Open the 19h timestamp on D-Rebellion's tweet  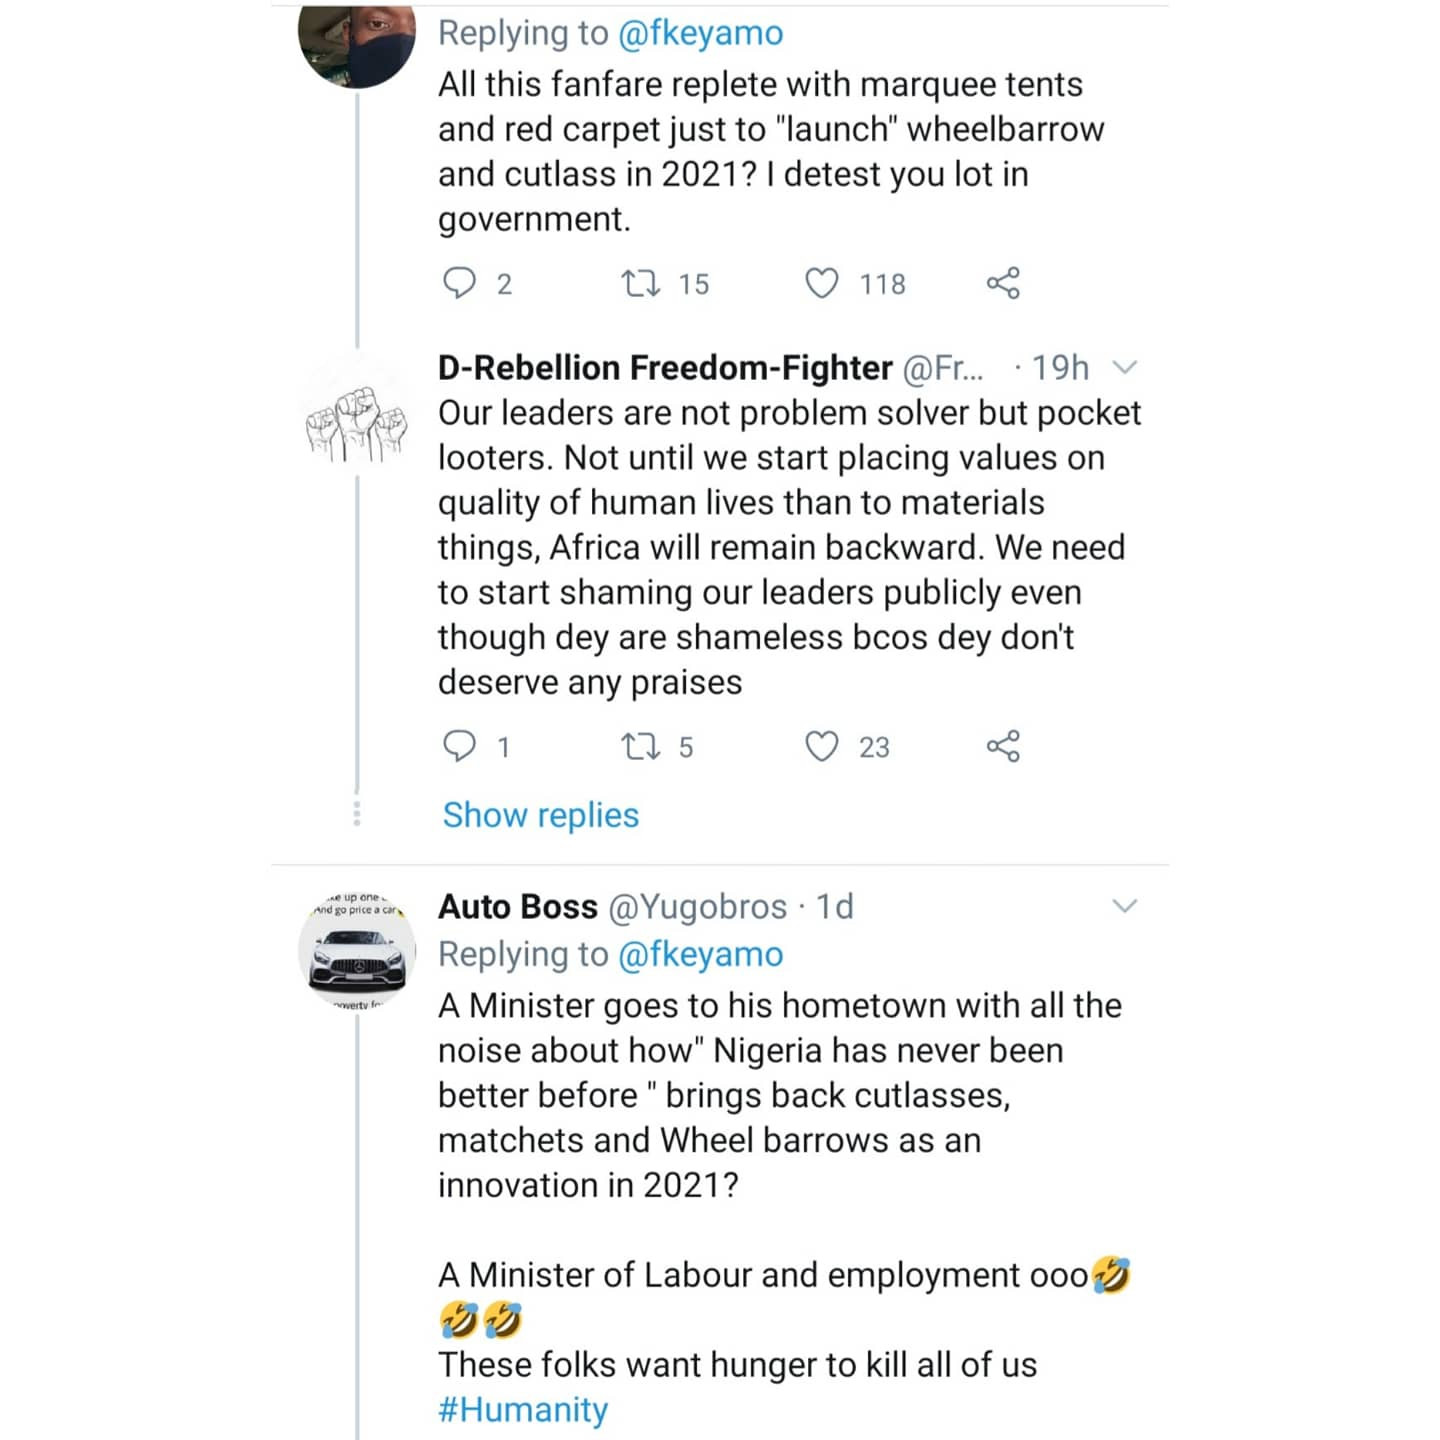1060,368
